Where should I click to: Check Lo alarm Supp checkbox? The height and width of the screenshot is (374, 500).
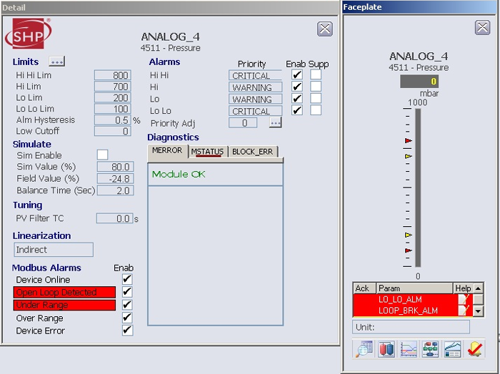316,98
